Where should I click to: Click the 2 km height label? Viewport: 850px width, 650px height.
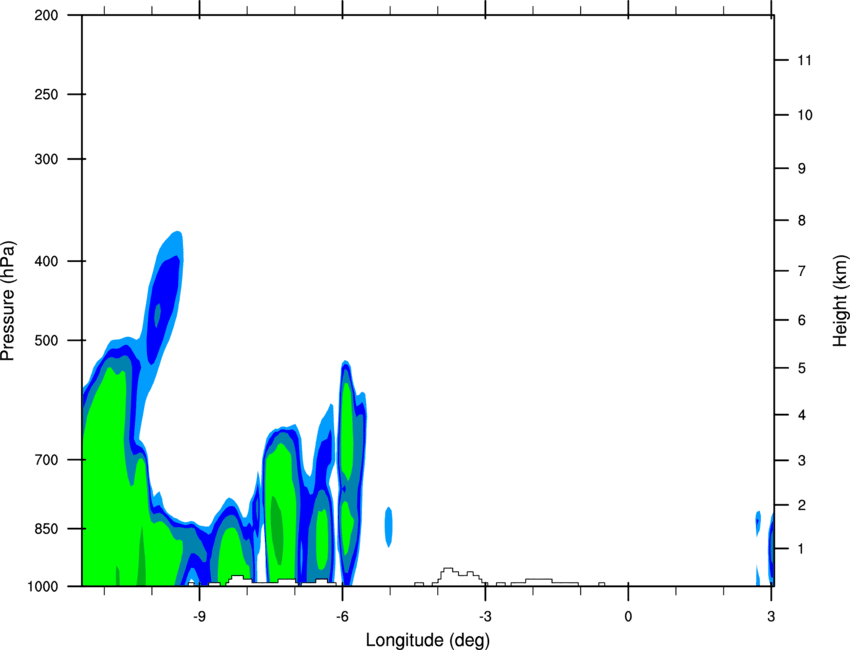802,505
